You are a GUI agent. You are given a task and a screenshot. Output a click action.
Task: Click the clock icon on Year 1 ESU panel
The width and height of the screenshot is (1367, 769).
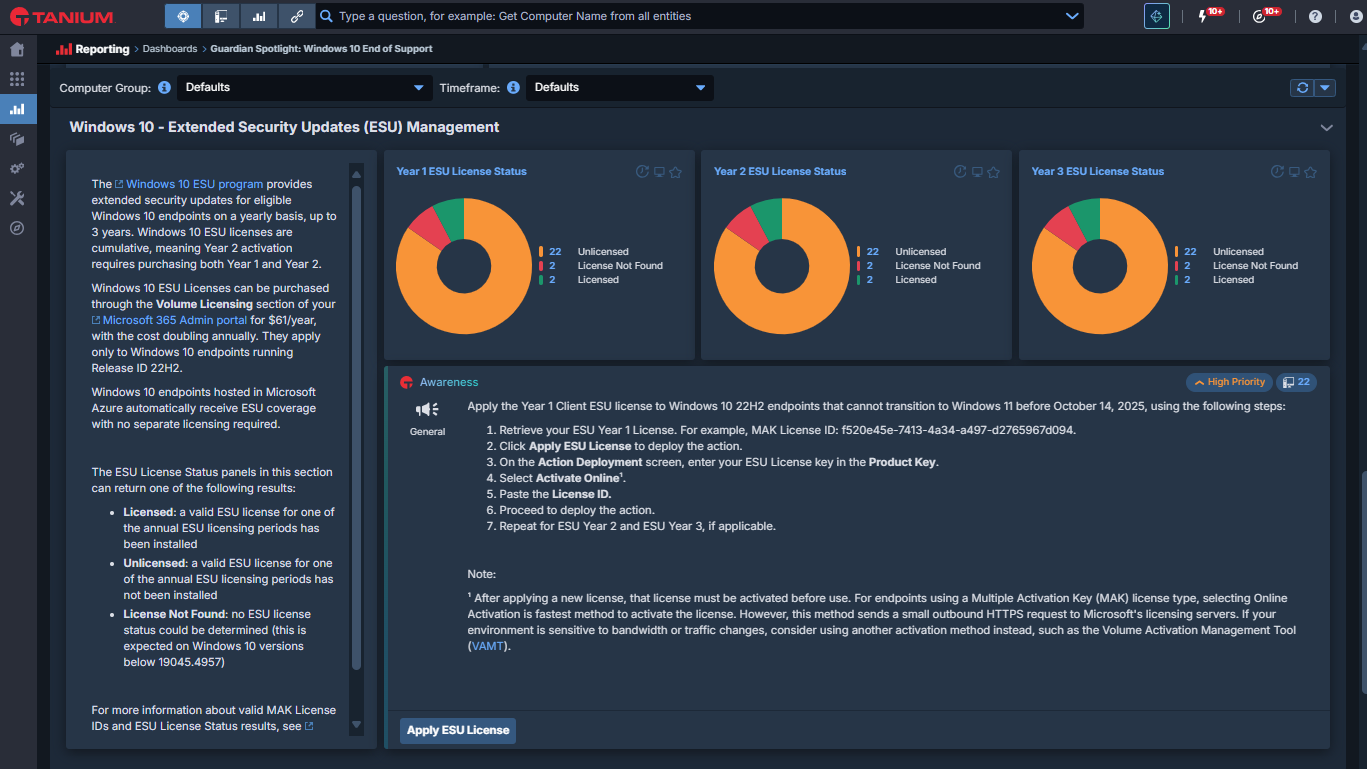click(643, 172)
